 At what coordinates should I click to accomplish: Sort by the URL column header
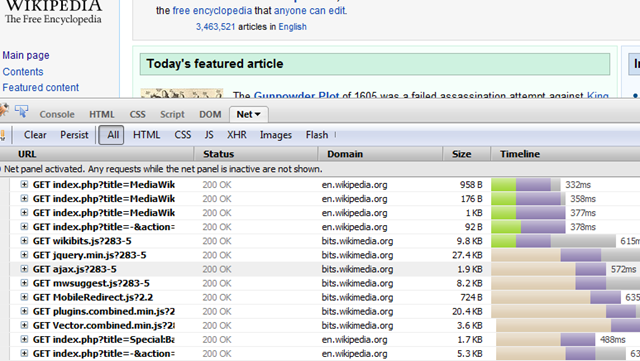(x=97, y=154)
